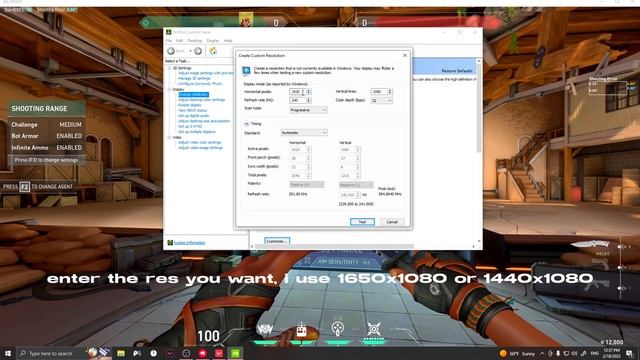Open the Standard Automatic dropdown
Image resolution: width=640 pixels, height=360 pixels.
click(304, 133)
